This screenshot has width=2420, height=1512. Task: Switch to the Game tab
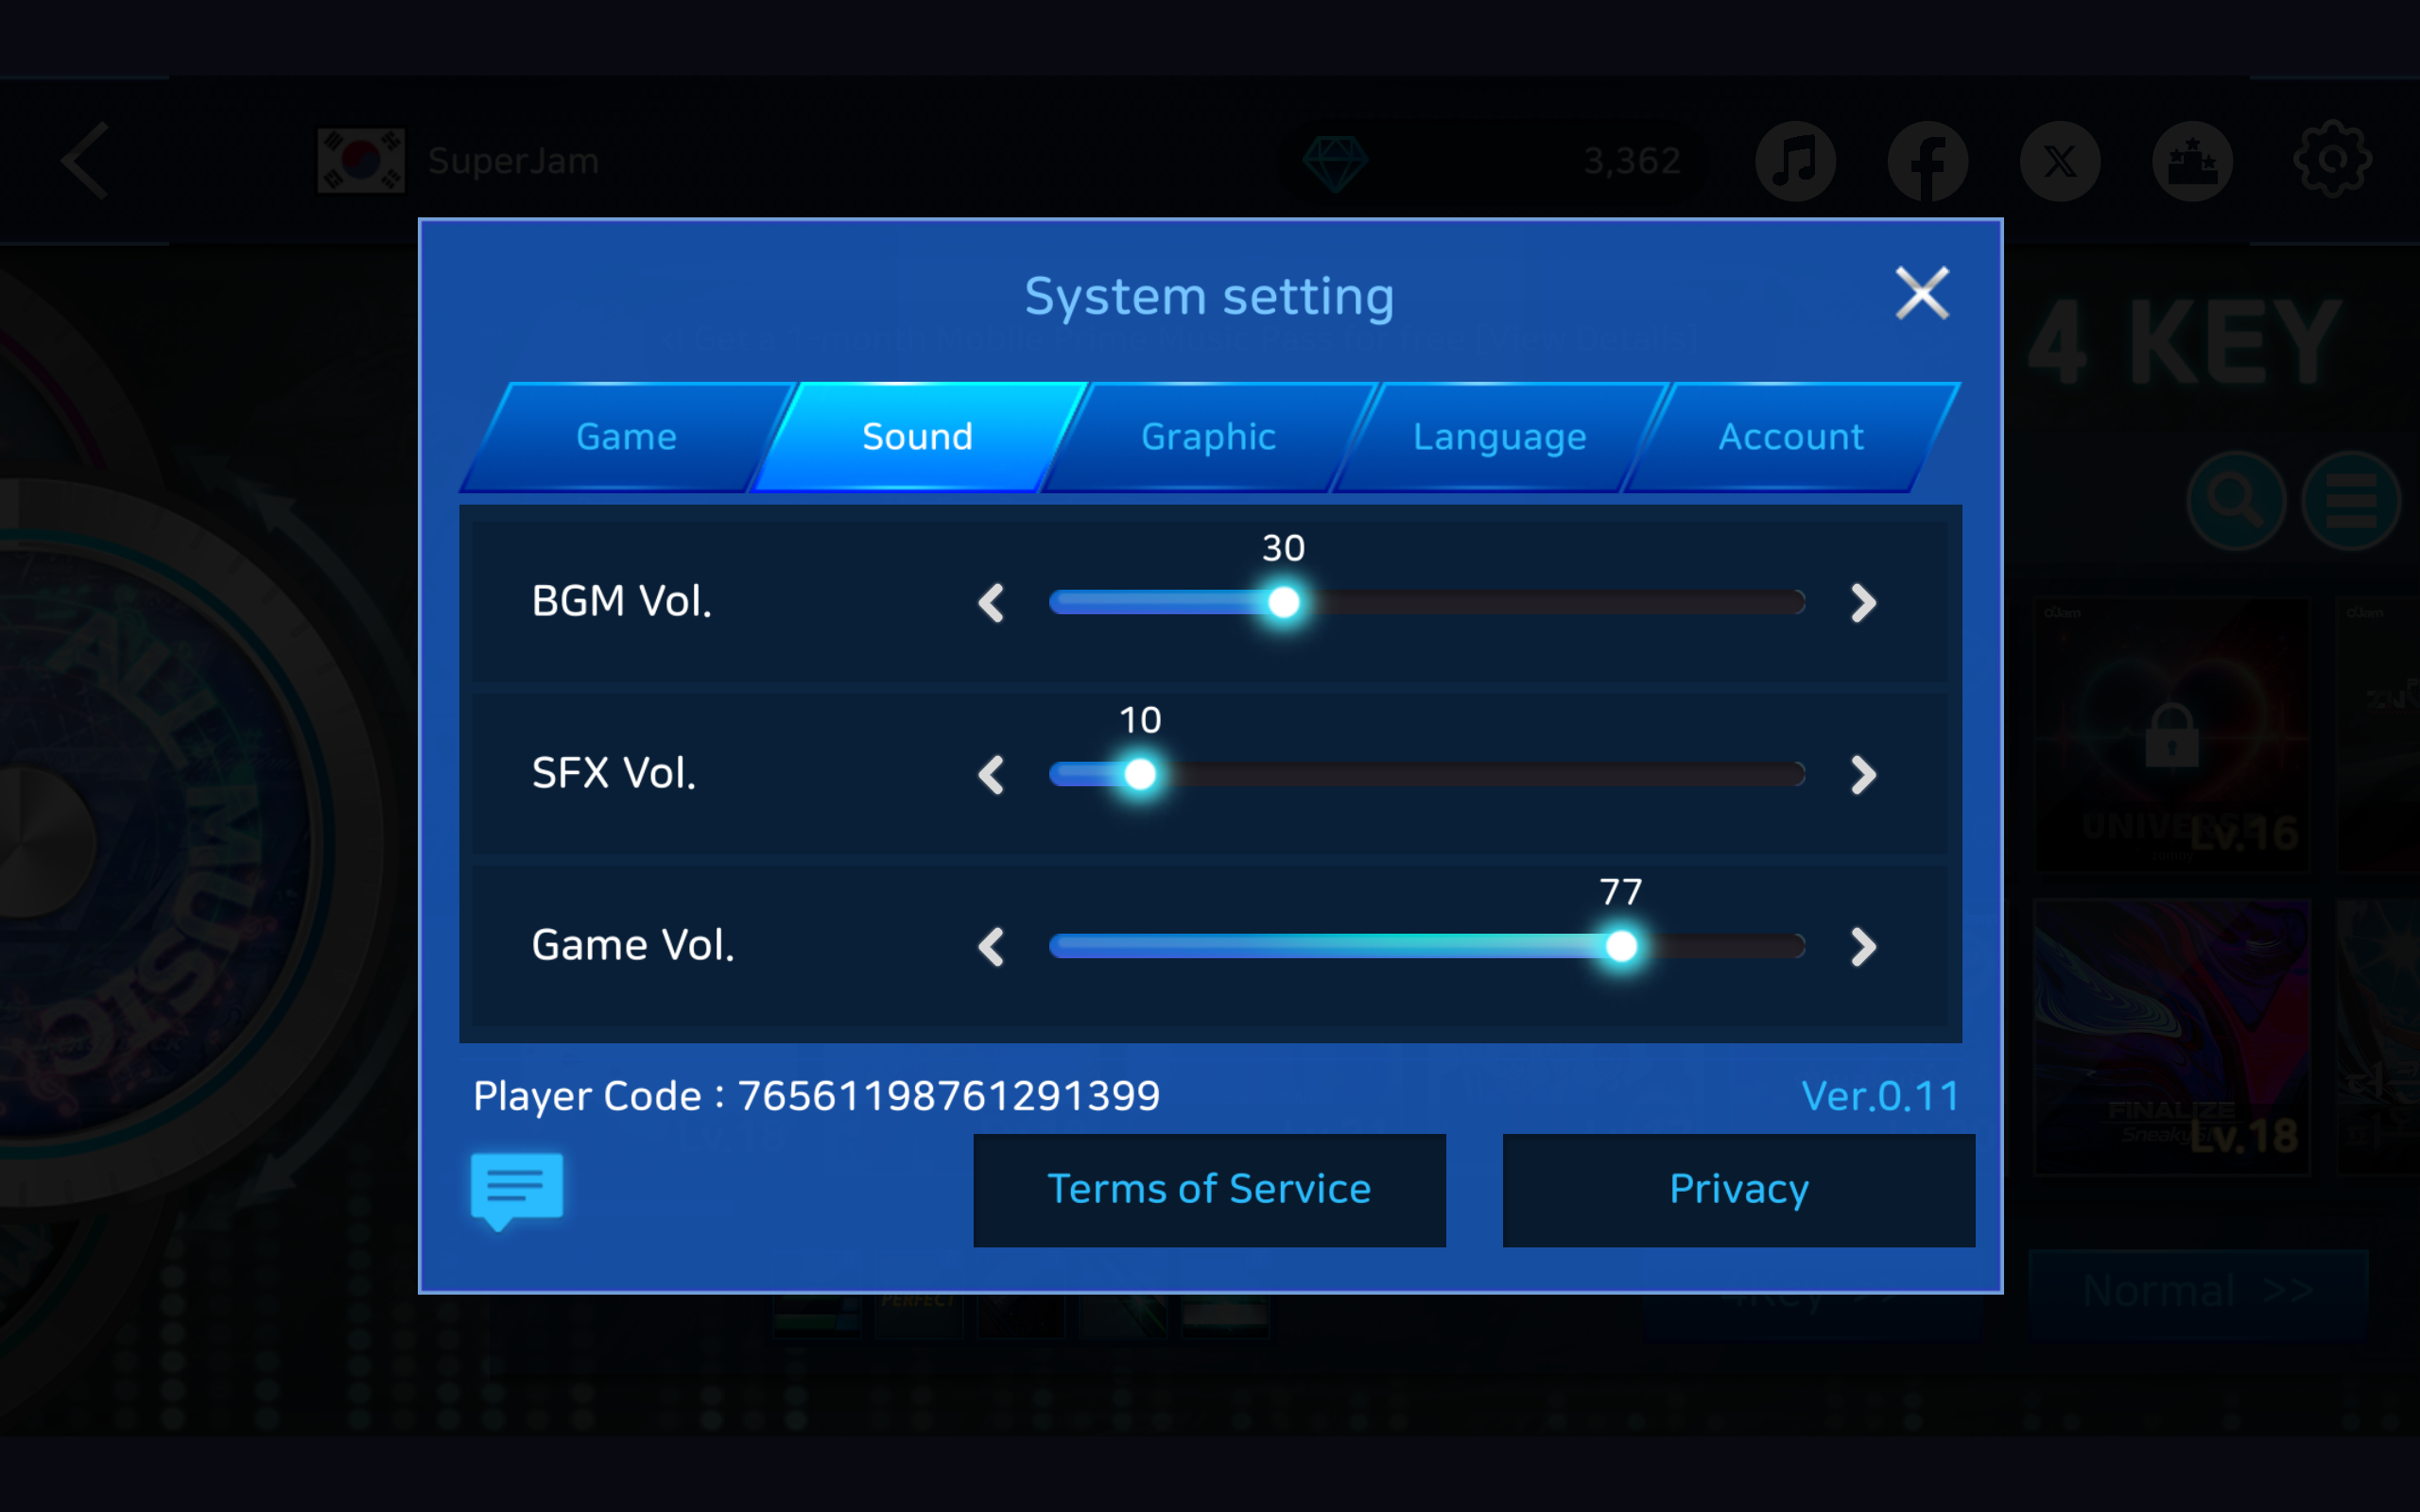(626, 437)
